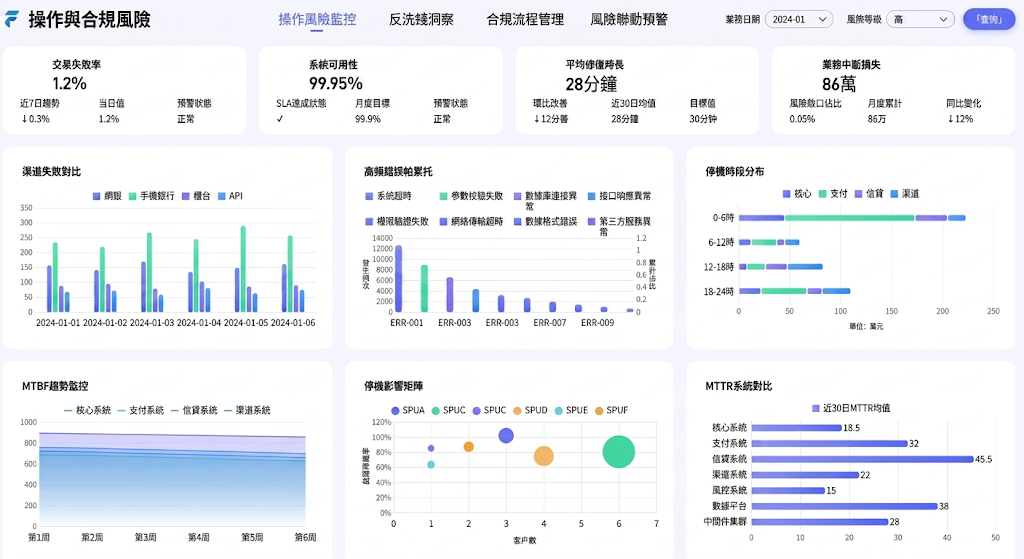Expand the 風險等級 dropdown showing 高
Screen dimensions: 1024x559
coord(920,20)
